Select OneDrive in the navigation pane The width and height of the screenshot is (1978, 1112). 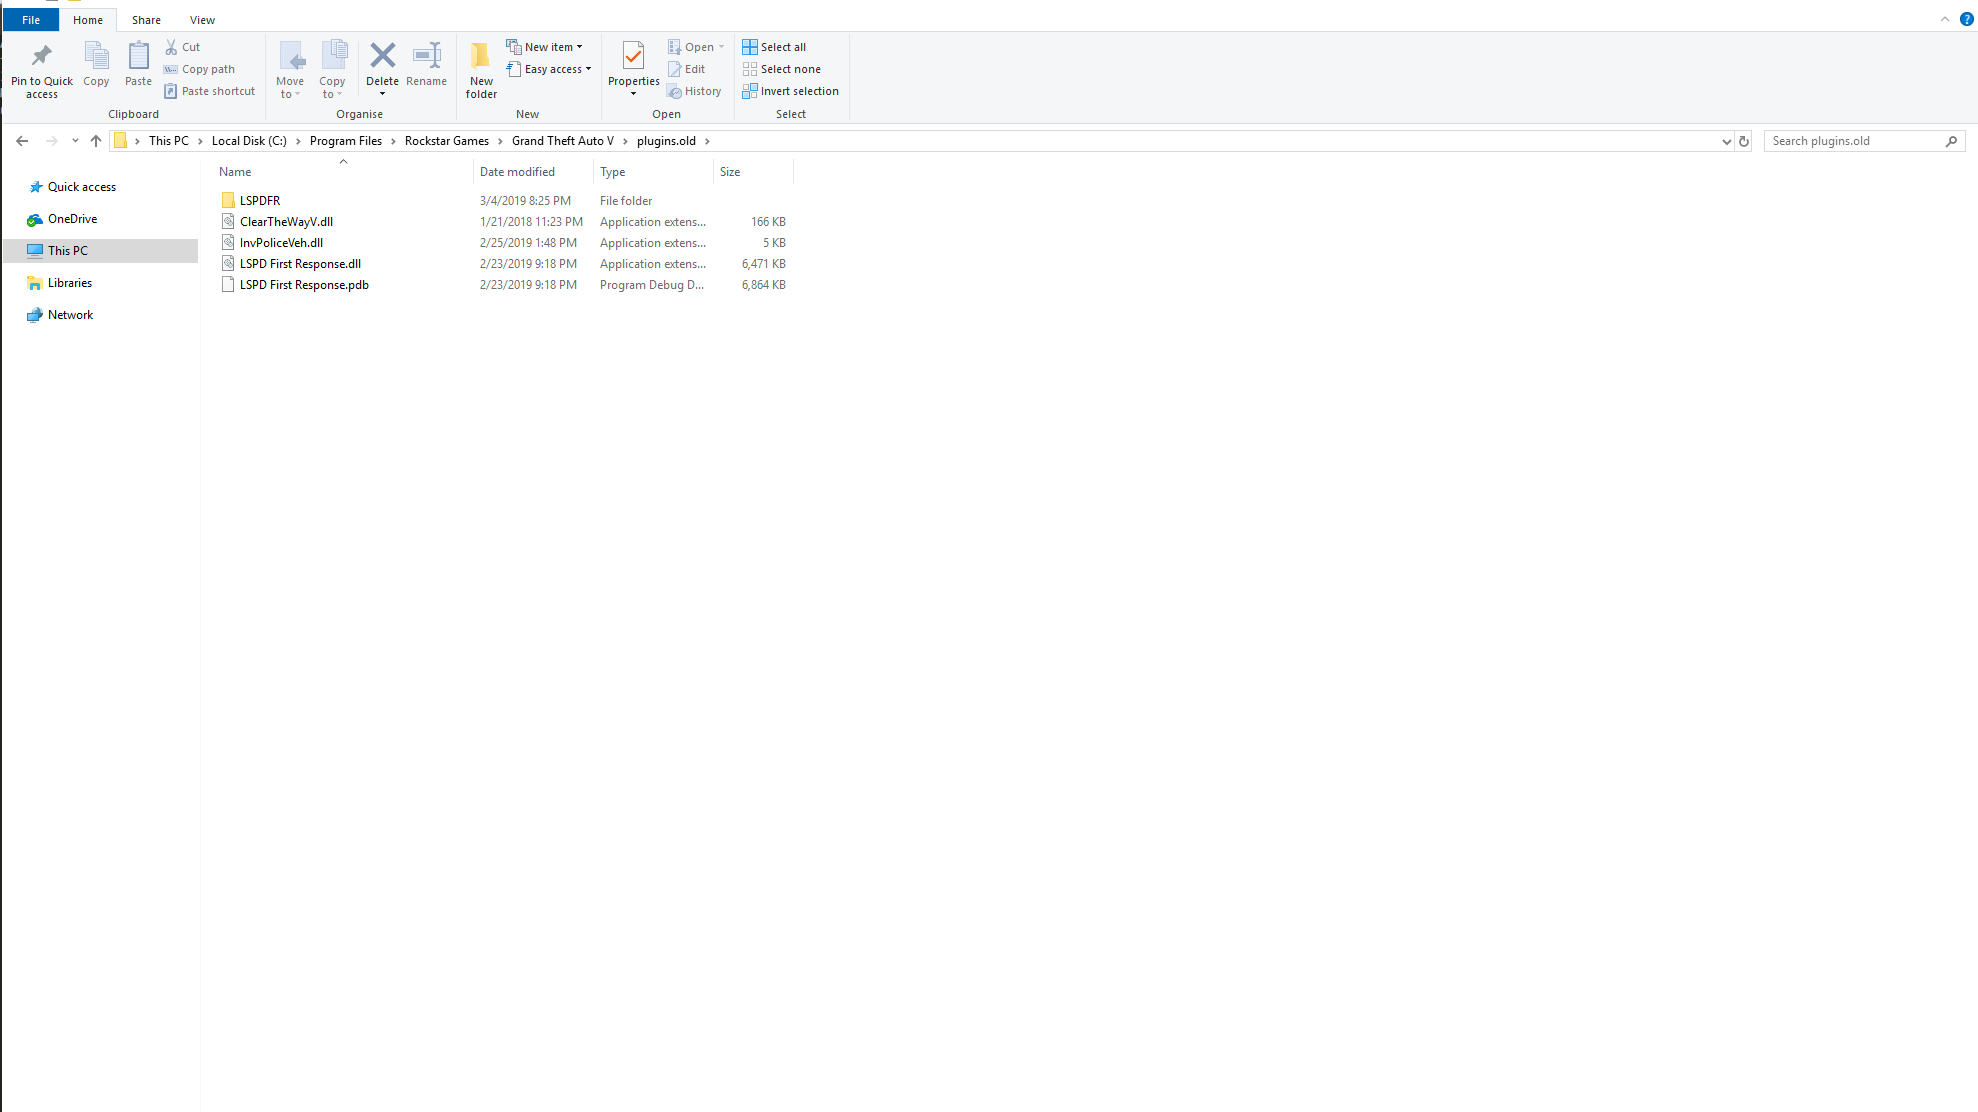tap(72, 219)
